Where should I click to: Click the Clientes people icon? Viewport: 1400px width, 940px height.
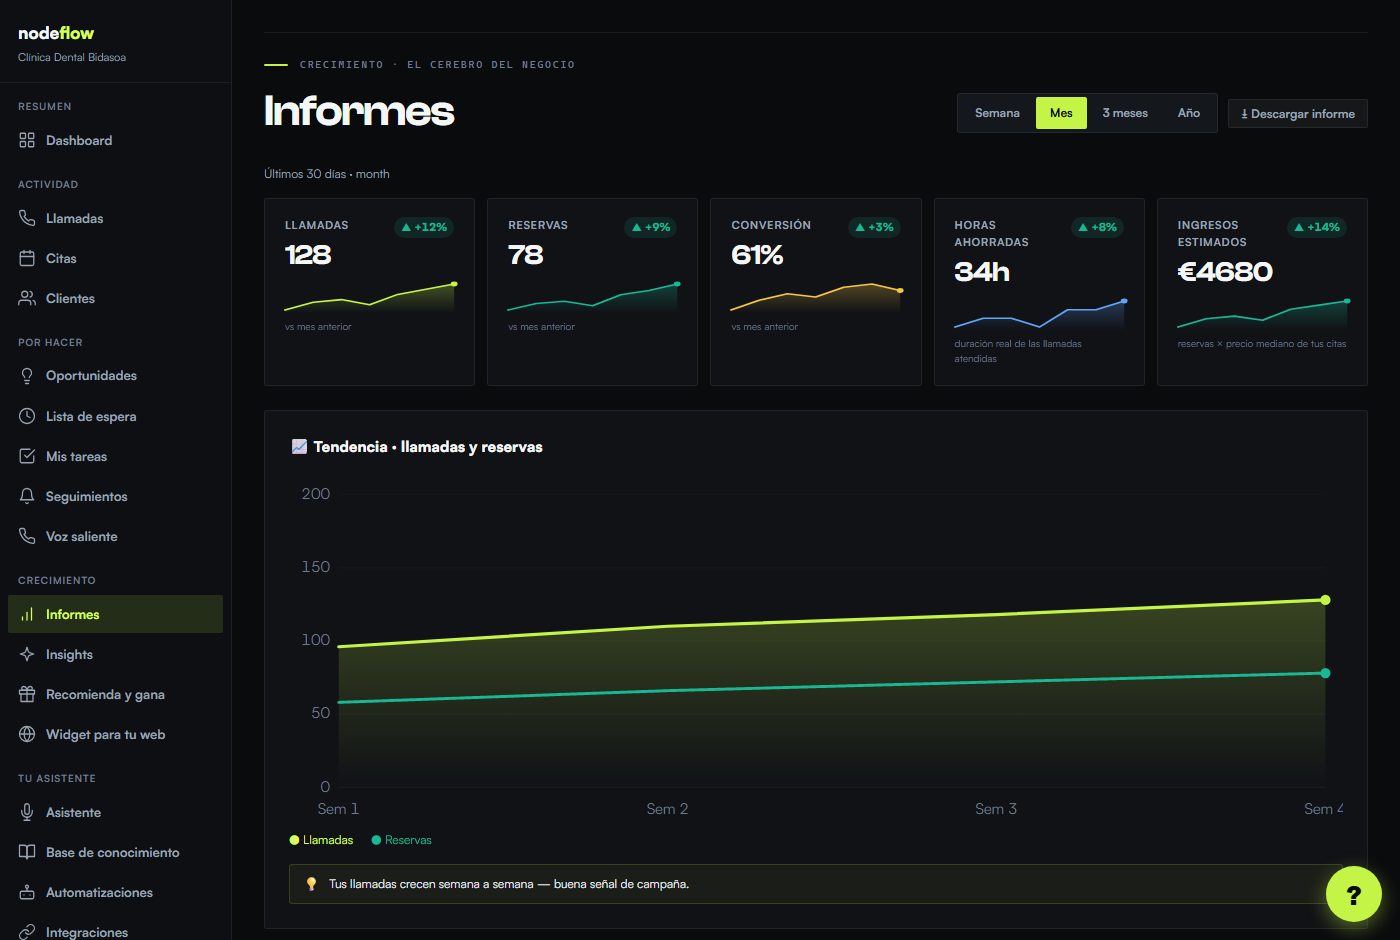[x=27, y=298]
